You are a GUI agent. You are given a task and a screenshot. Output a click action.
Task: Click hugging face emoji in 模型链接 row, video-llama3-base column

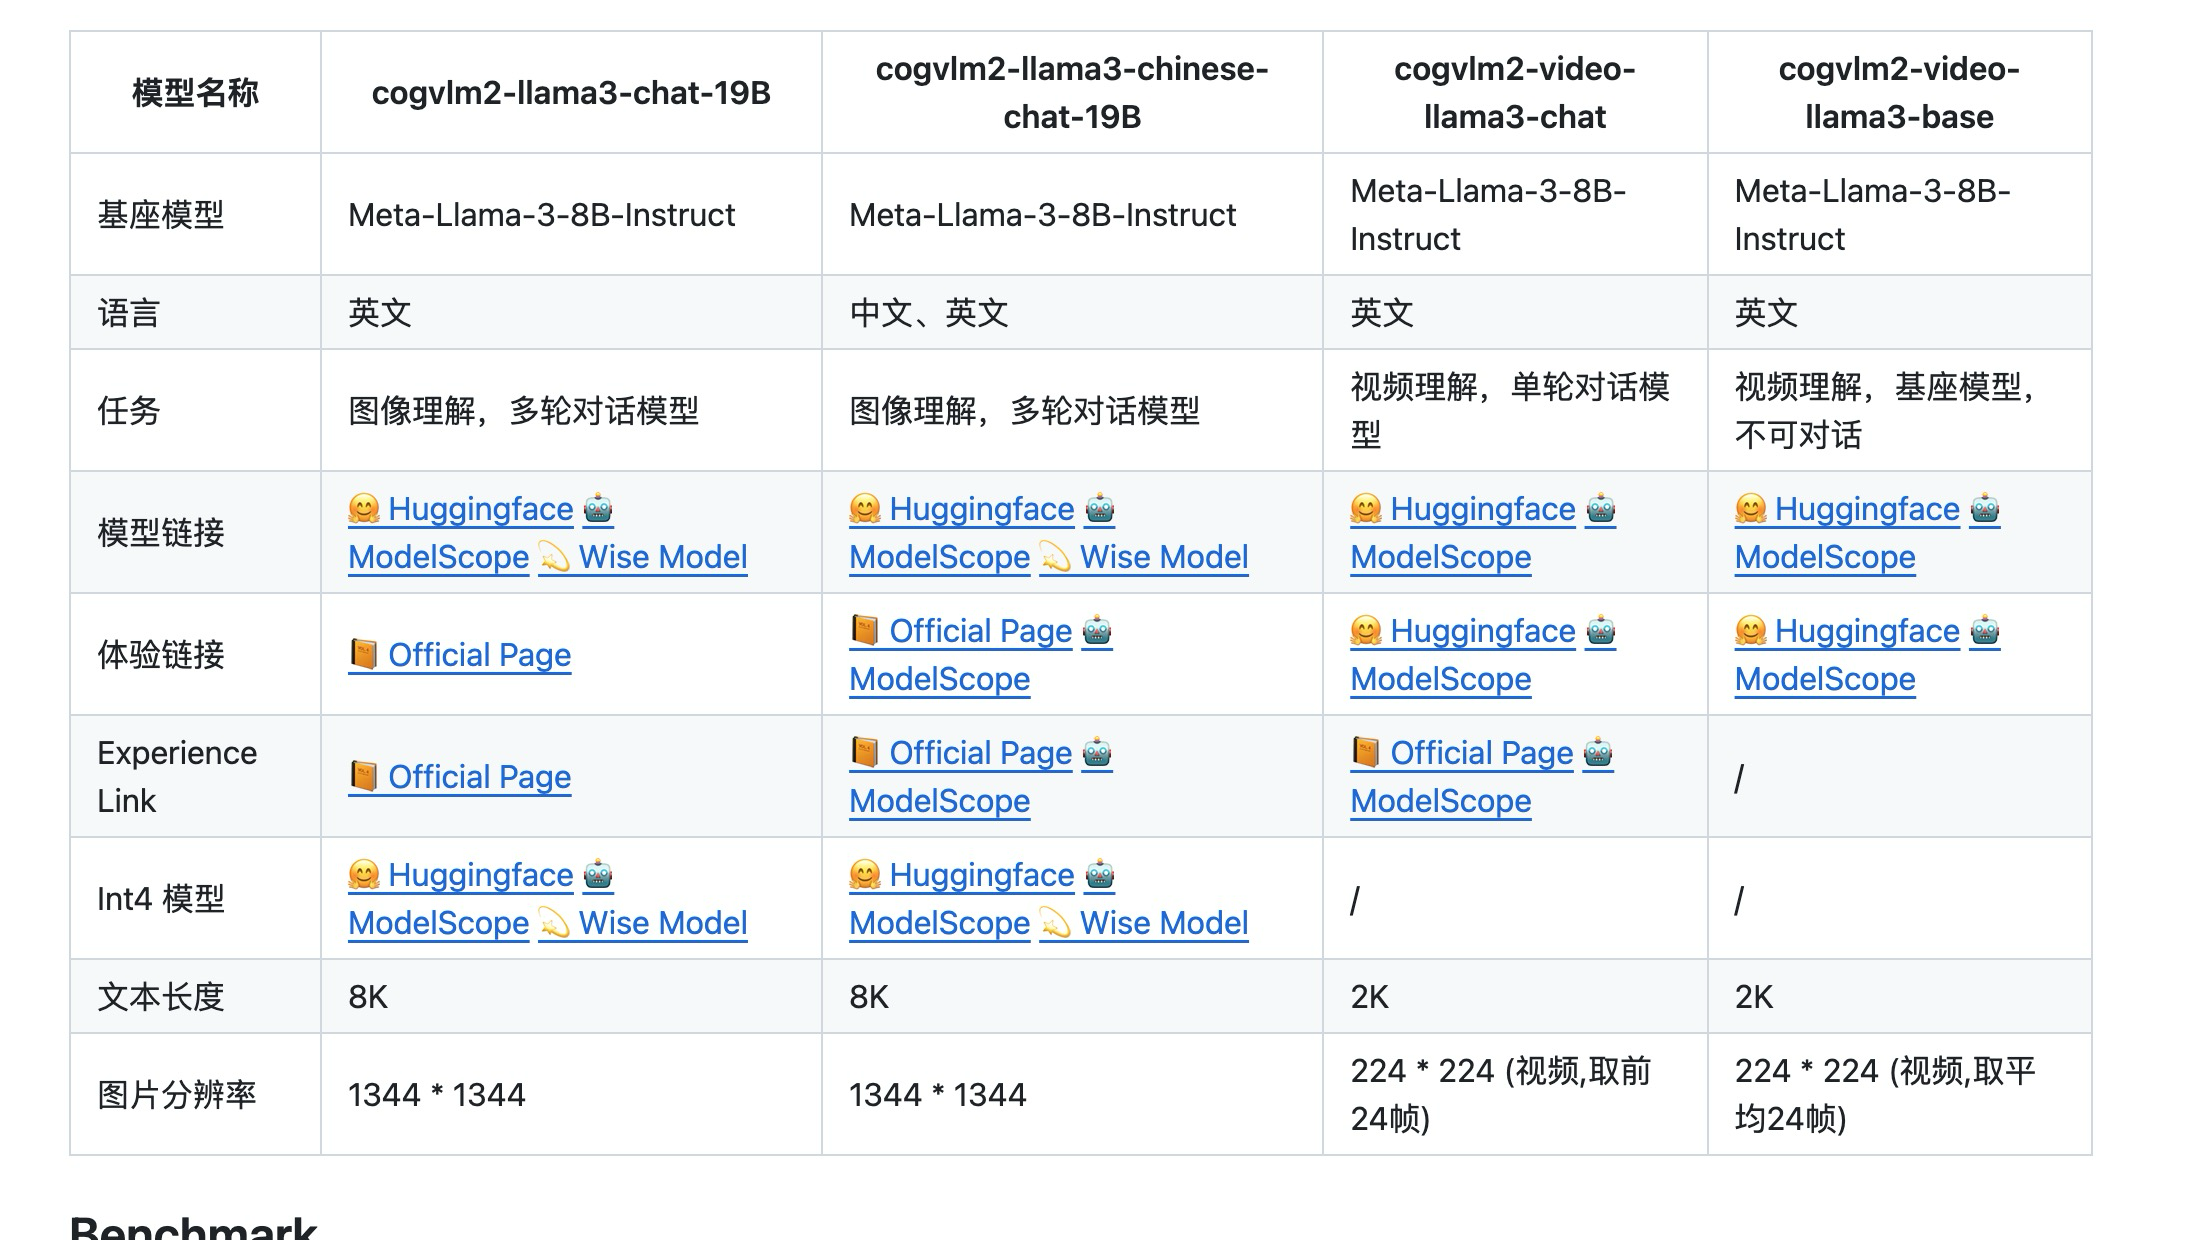pos(1751,509)
